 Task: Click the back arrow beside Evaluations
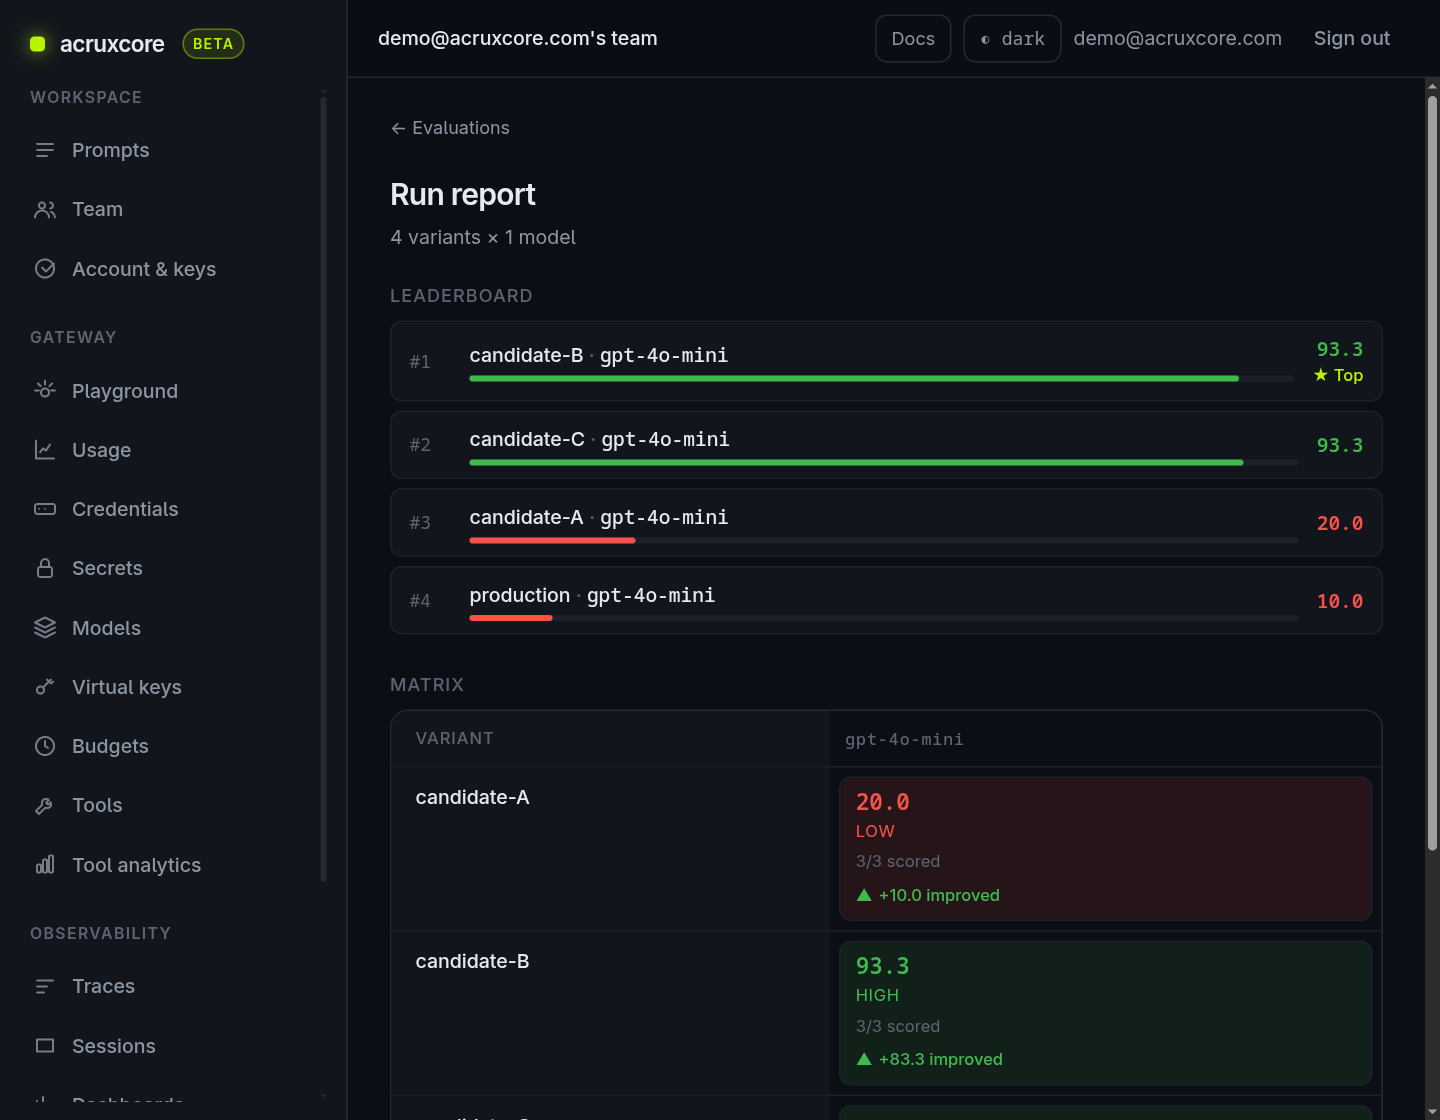pos(398,128)
